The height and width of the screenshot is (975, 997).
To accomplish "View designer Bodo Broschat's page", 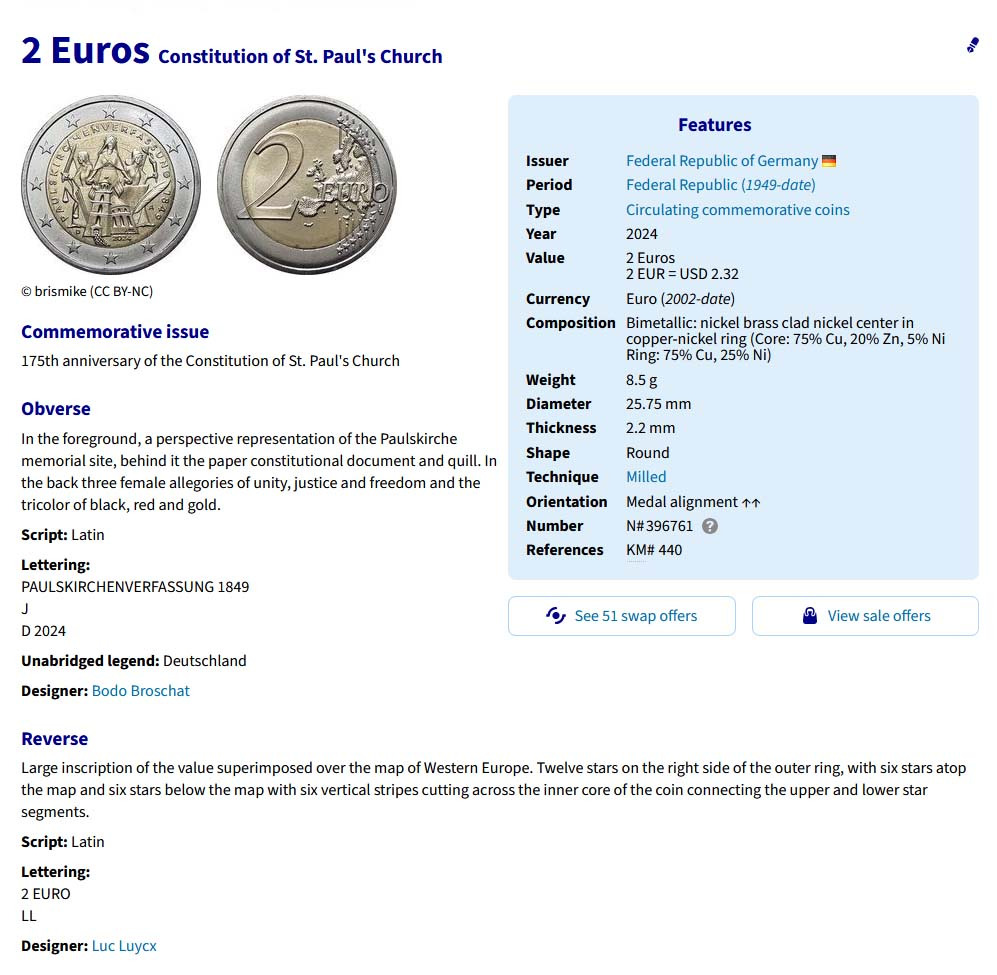I will point(140,691).
